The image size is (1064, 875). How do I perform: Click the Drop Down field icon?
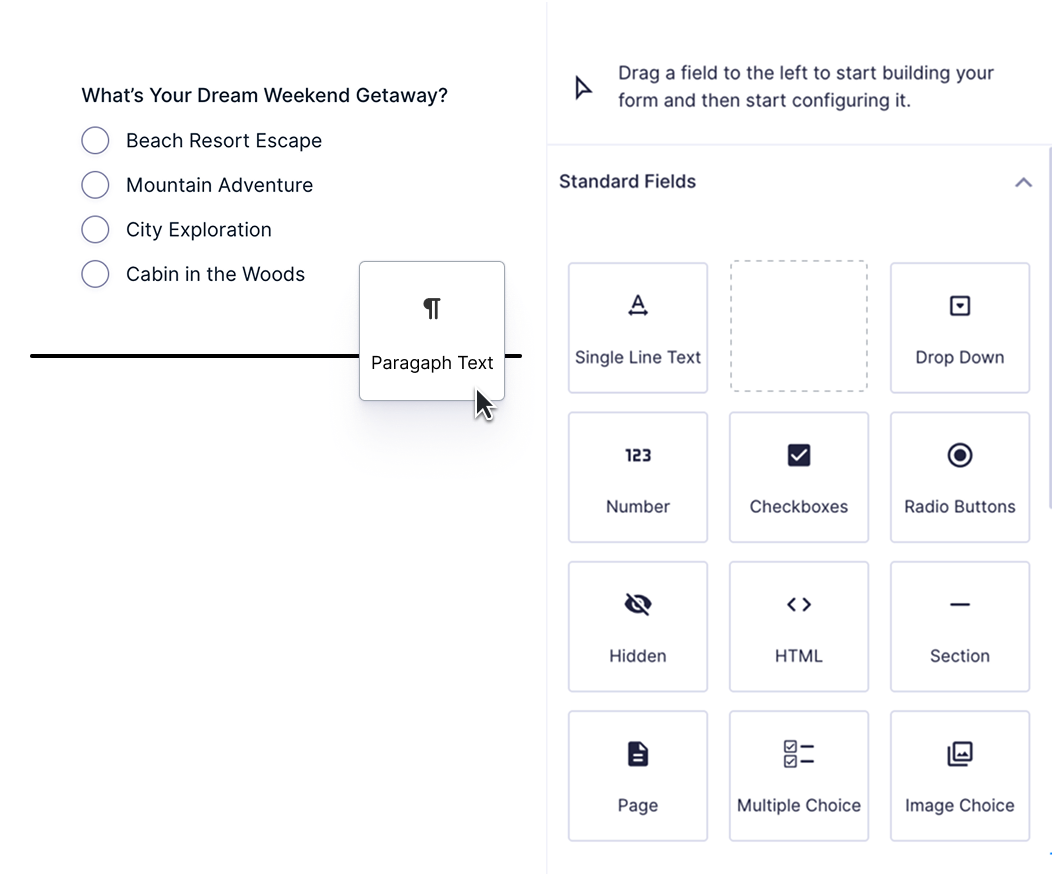click(959, 306)
